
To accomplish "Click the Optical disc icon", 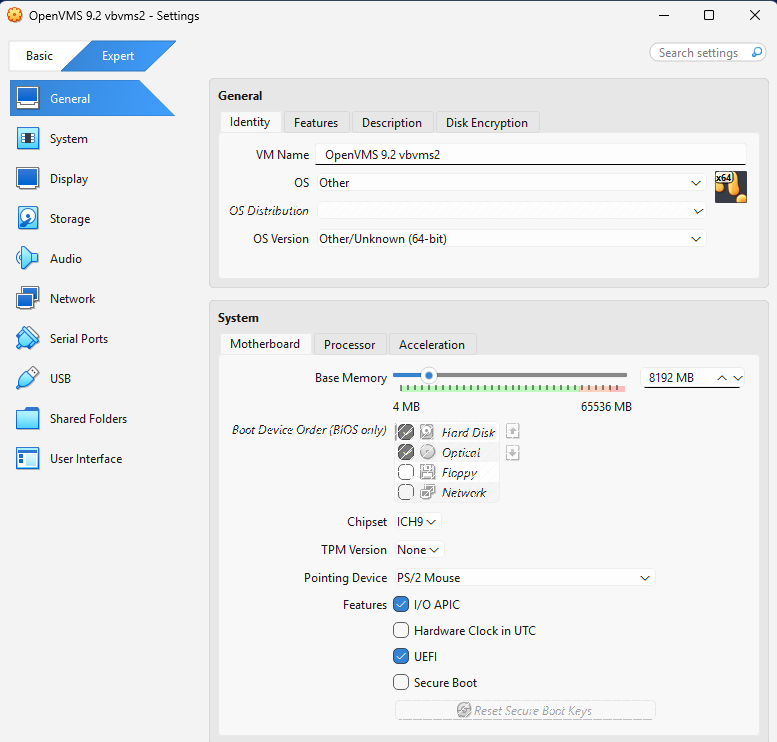I will point(427,452).
